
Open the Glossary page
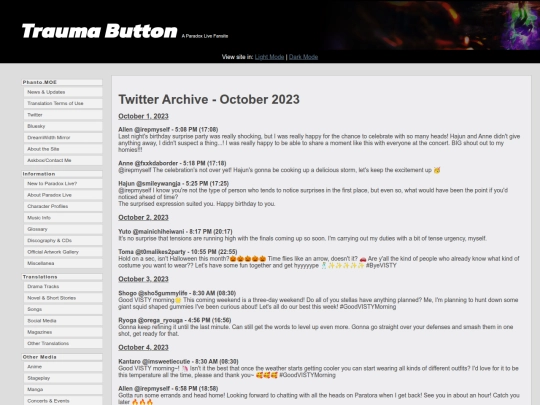click(63, 229)
